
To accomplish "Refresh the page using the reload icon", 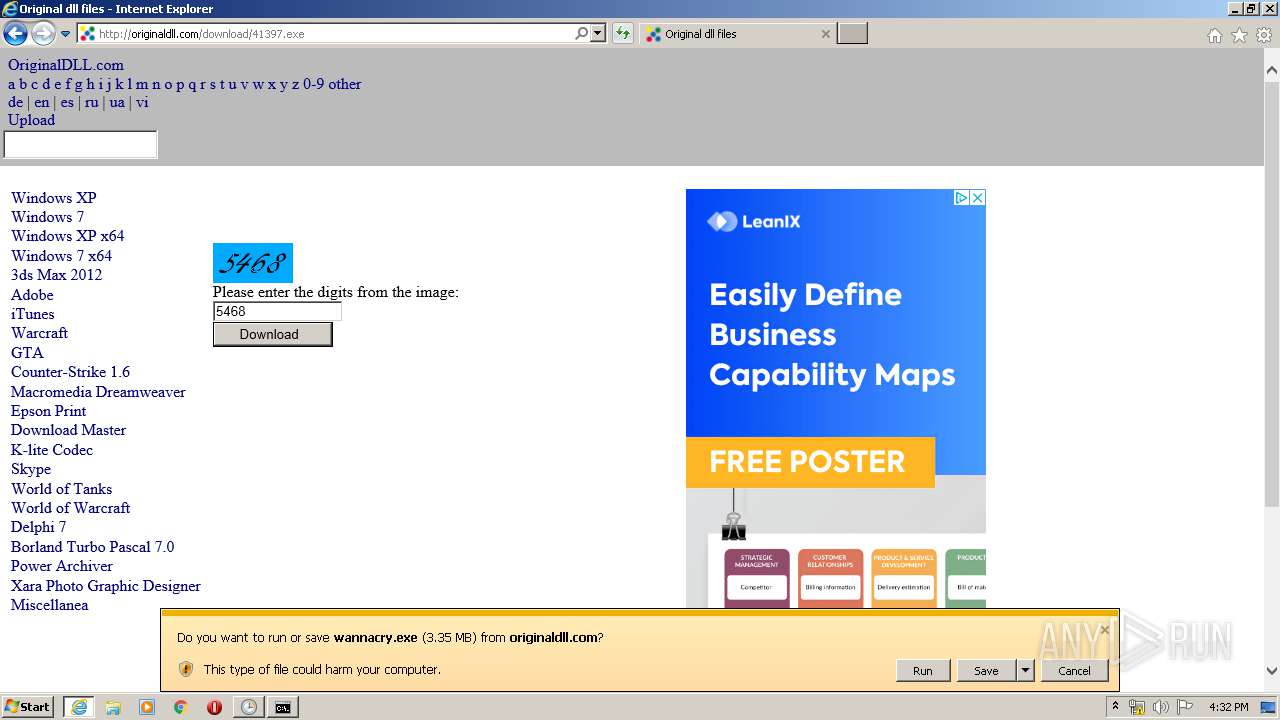I will [x=623, y=33].
